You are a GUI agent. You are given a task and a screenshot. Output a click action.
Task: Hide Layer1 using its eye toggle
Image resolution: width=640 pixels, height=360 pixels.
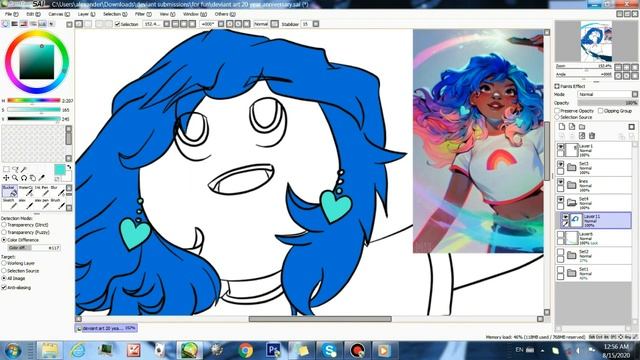click(x=561, y=147)
